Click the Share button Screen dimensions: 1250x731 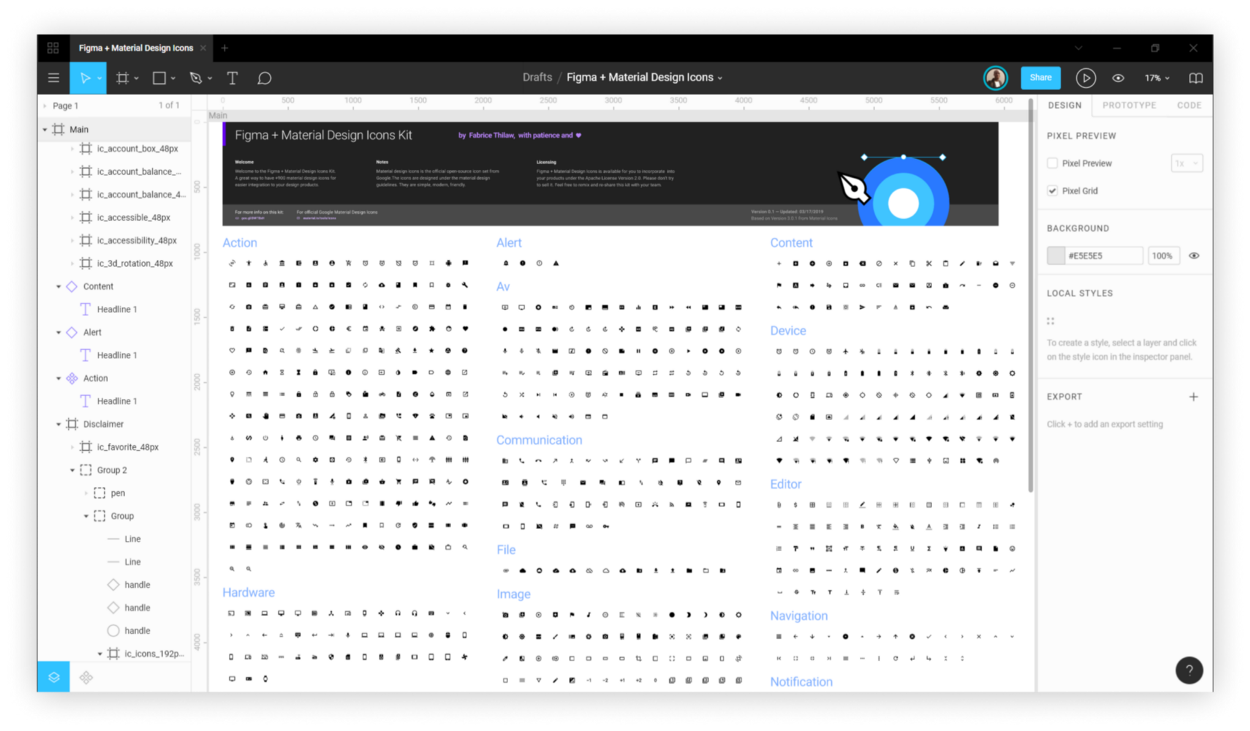pos(1040,77)
